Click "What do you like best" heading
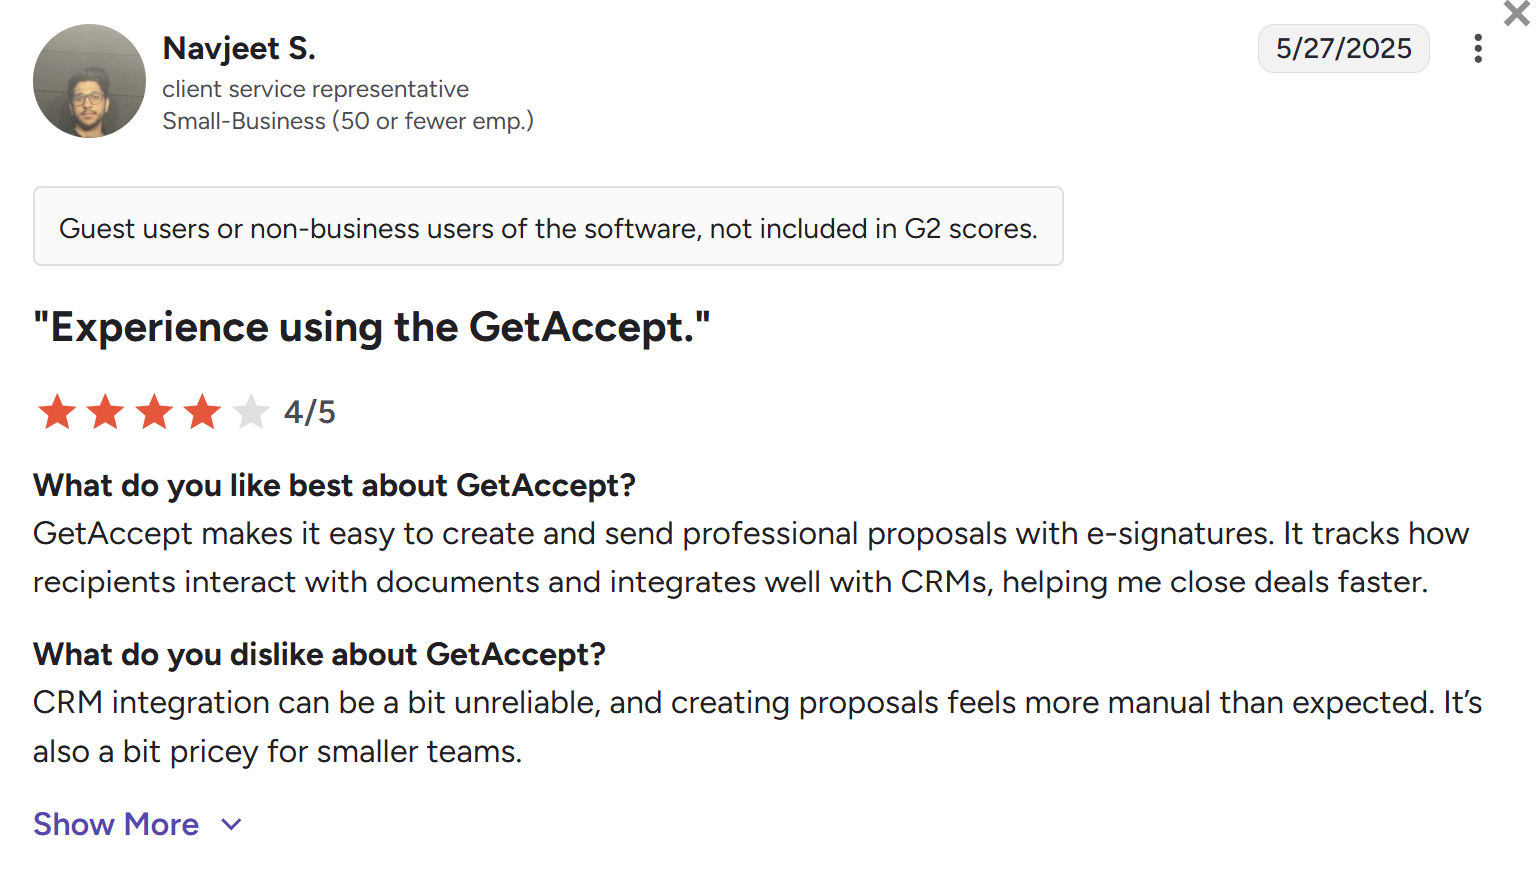 click(334, 485)
